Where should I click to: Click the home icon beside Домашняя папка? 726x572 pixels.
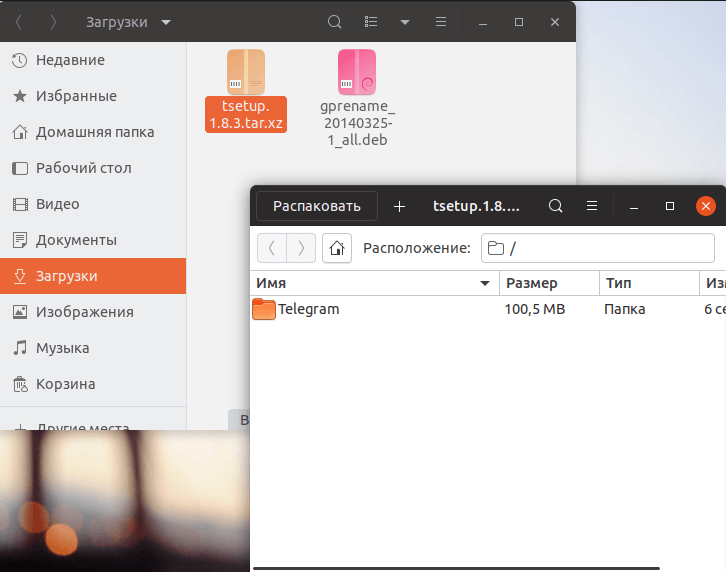tap(19, 132)
